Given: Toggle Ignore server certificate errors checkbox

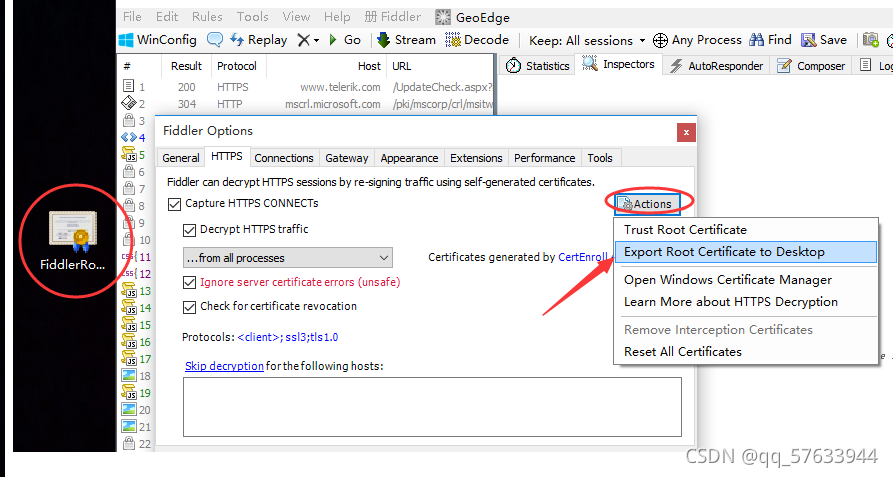Looking at the screenshot, I should pos(189,283).
